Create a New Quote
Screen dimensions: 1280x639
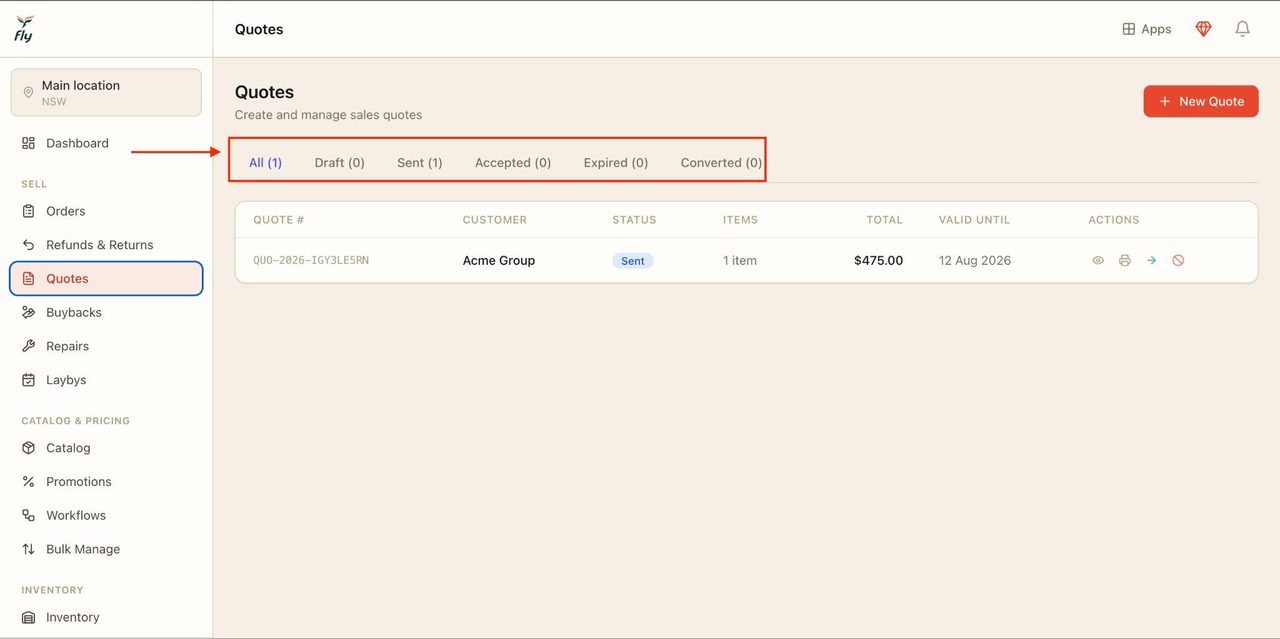click(x=1201, y=101)
